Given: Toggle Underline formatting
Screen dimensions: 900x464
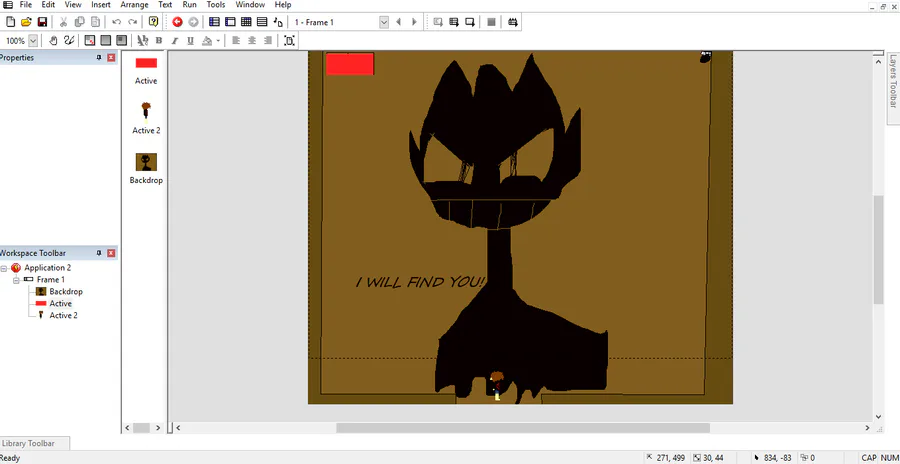Looking at the screenshot, I should click(x=191, y=40).
